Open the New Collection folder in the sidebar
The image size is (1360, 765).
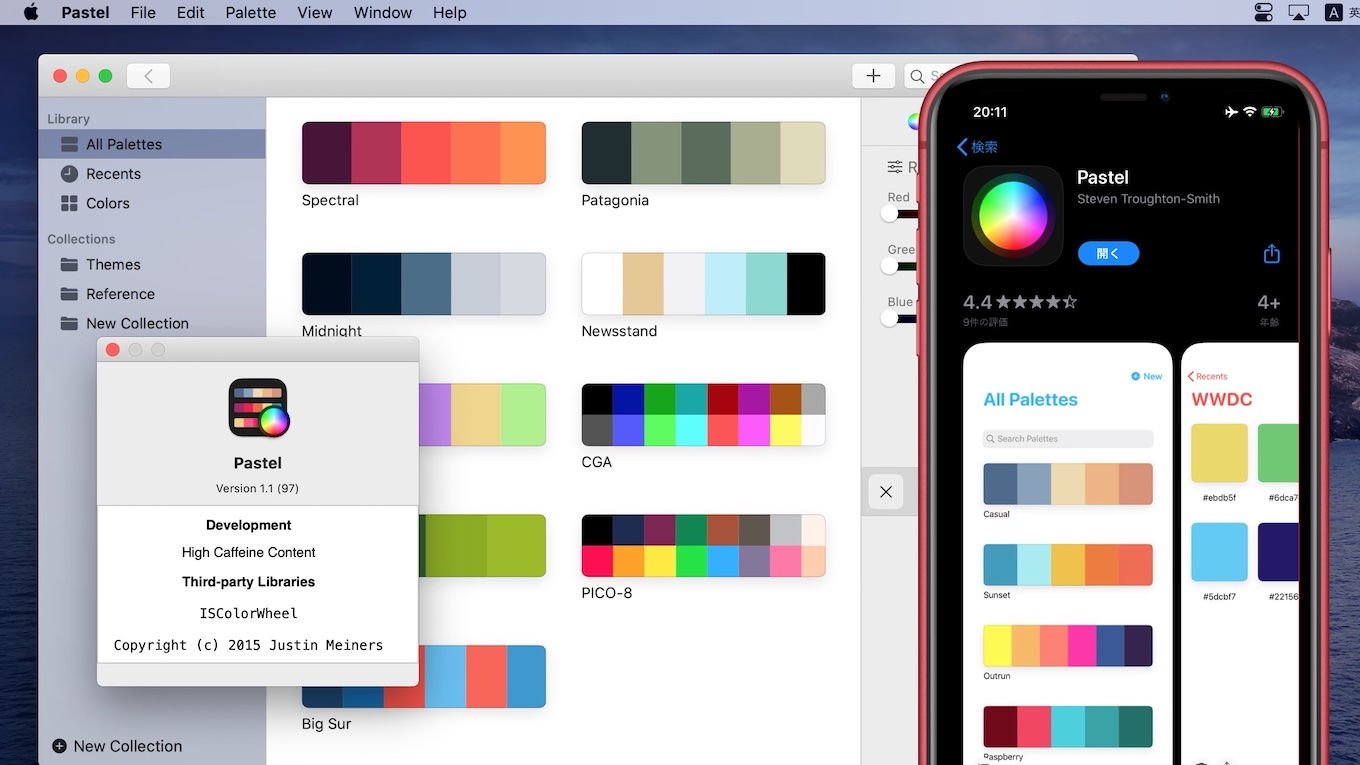[152, 323]
